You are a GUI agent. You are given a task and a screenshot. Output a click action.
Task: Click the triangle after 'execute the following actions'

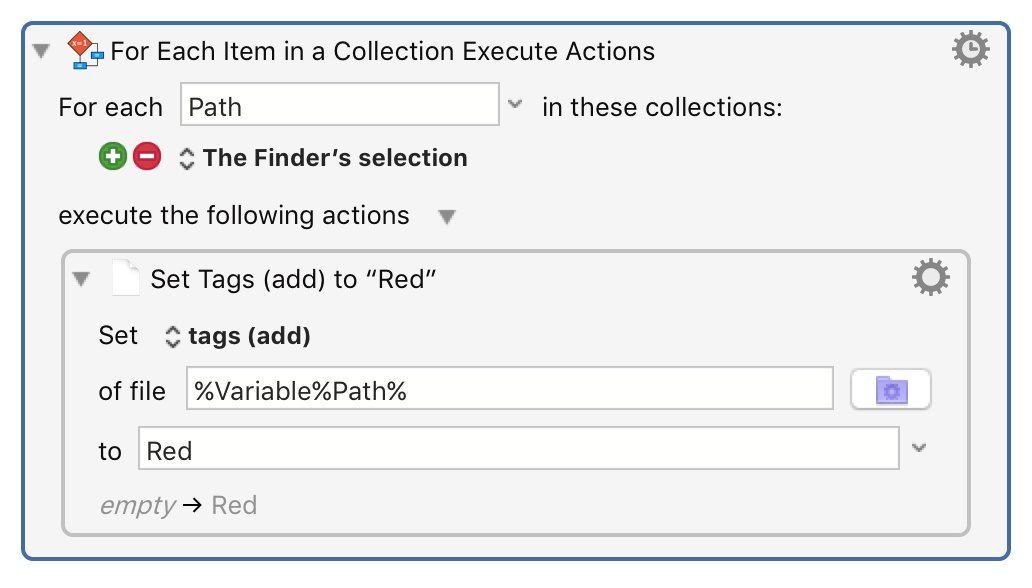coord(447,216)
